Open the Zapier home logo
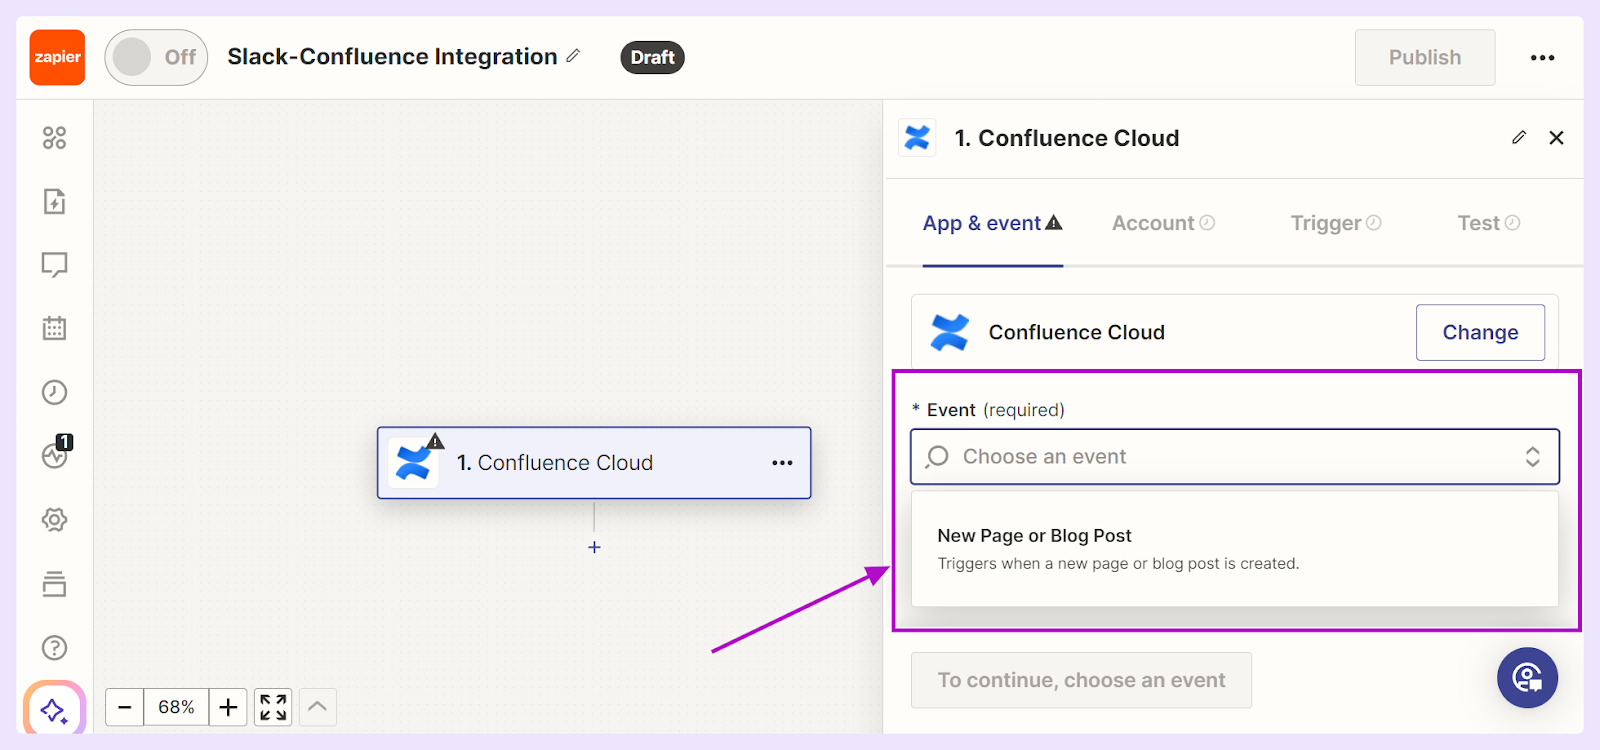Image resolution: width=1600 pixels, height=750 pixels. tap(57, 57)
